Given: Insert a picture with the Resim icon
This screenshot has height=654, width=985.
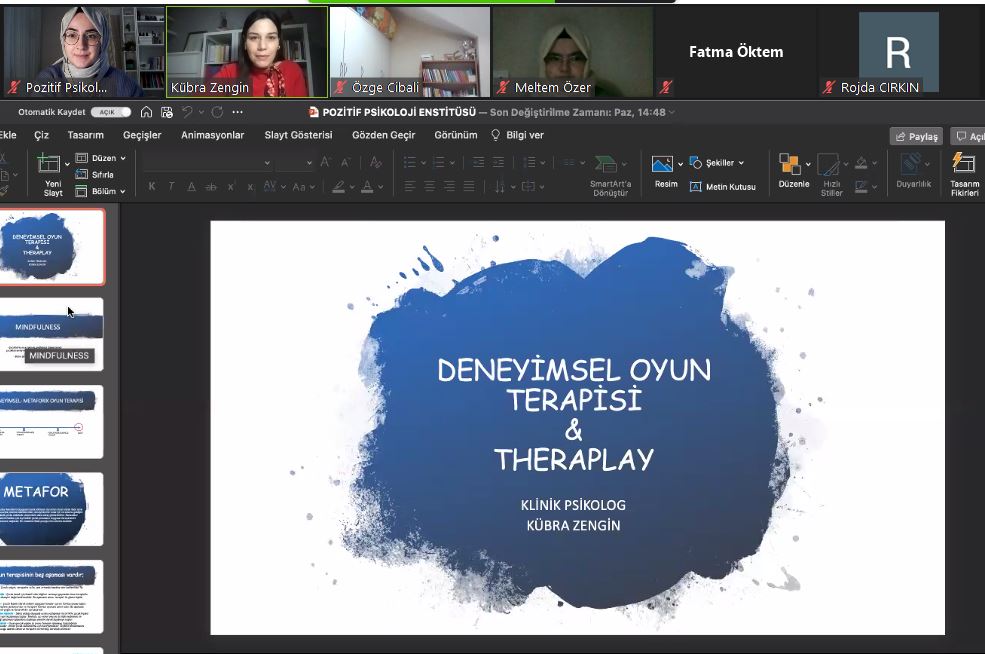Looking at the screenshot, I should tap(663, 165).
